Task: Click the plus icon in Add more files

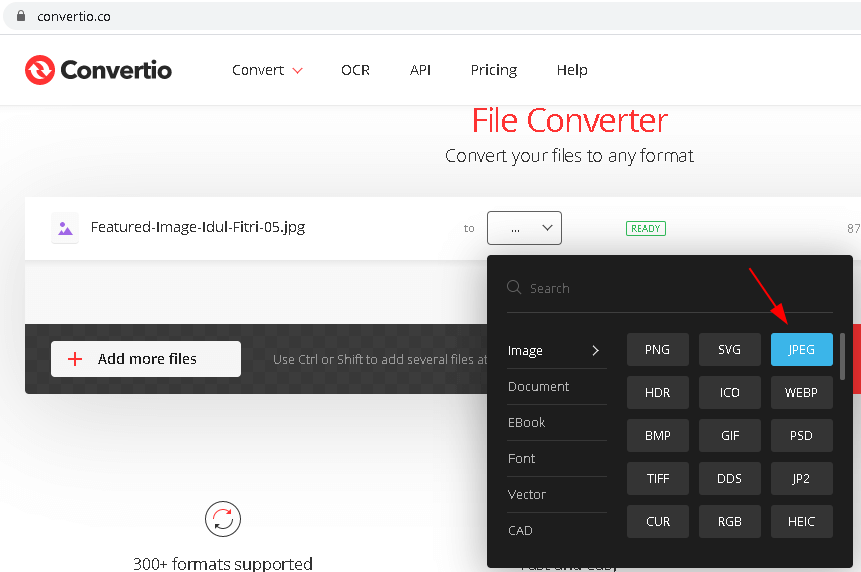Action: [x=74, y=359]
